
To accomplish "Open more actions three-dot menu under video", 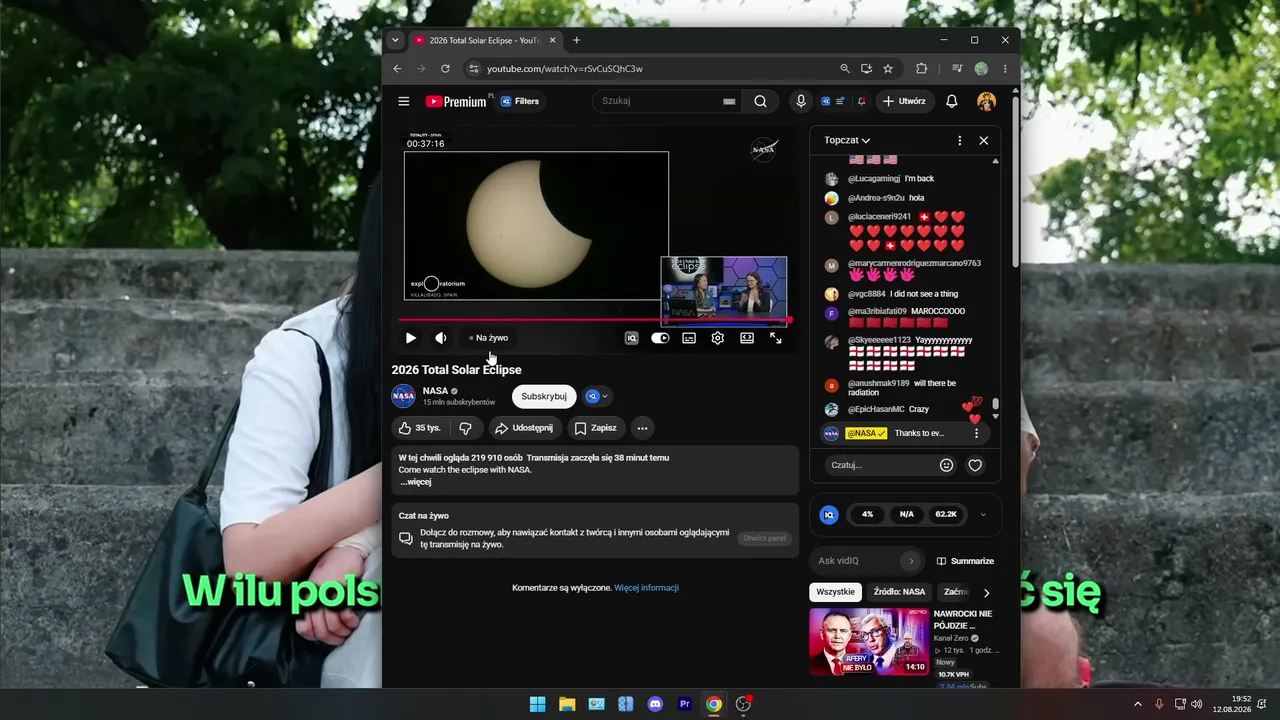I will 642,428.
